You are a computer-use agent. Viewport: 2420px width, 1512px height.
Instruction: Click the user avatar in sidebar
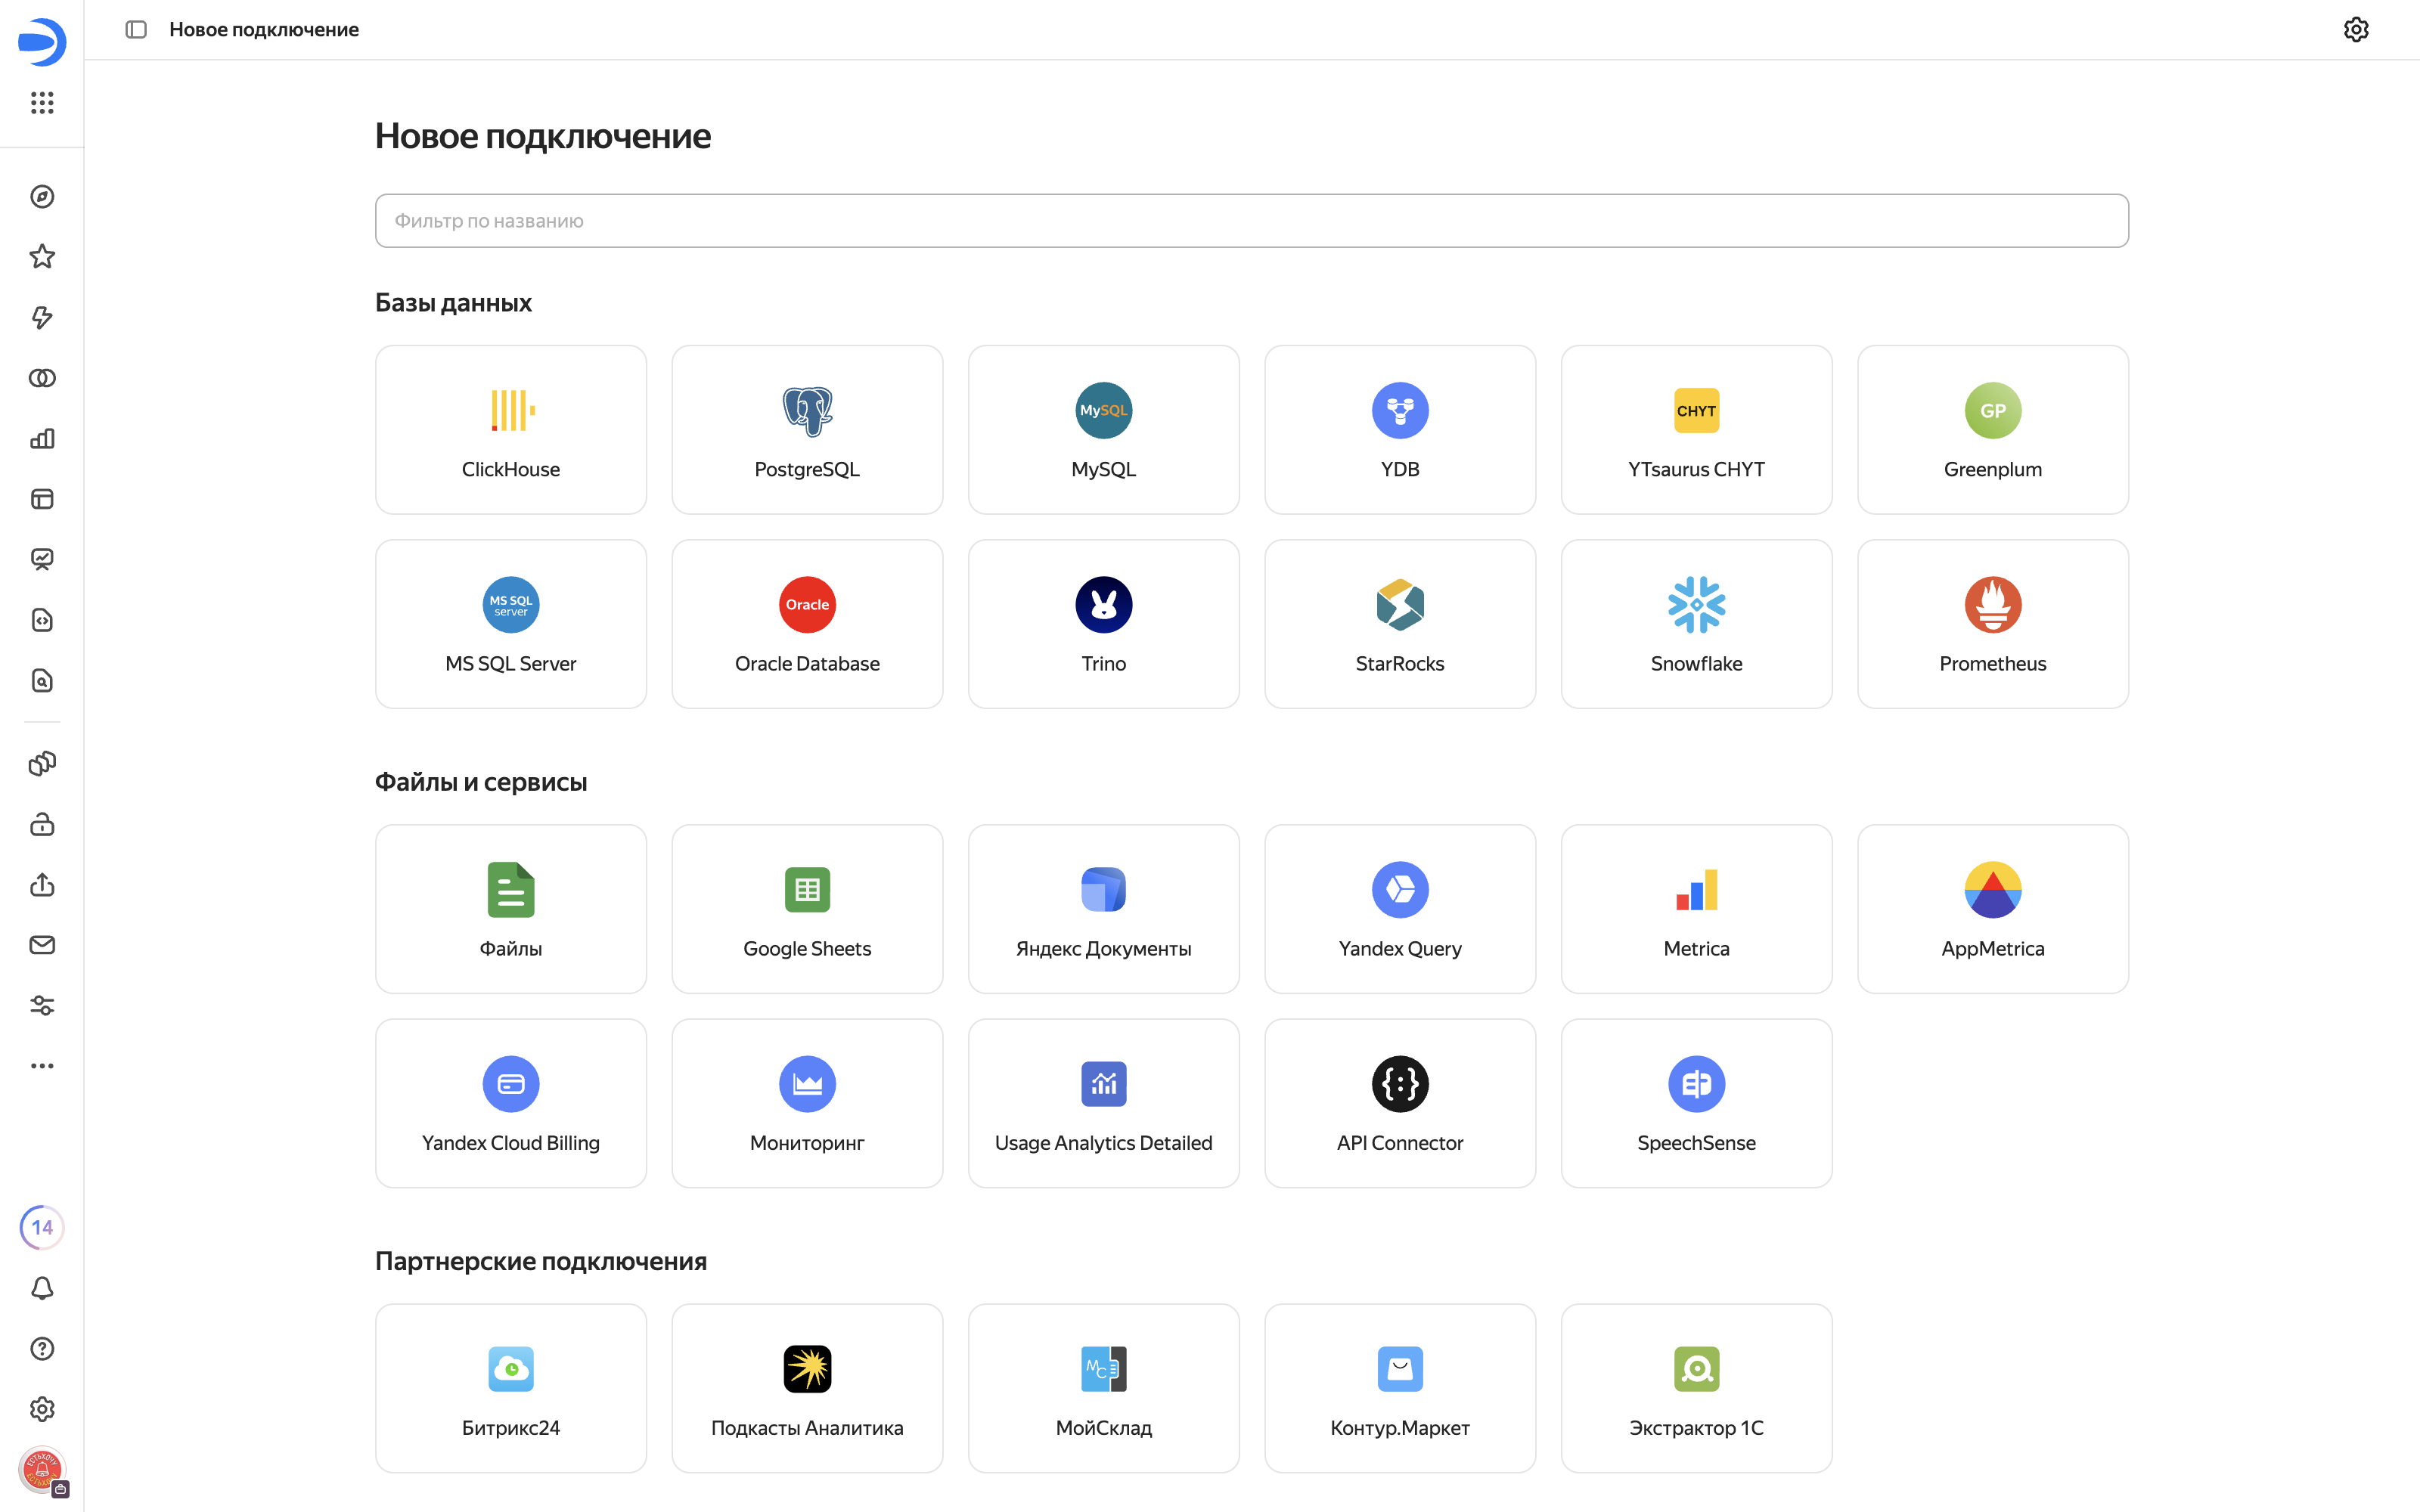[42, 1470]
